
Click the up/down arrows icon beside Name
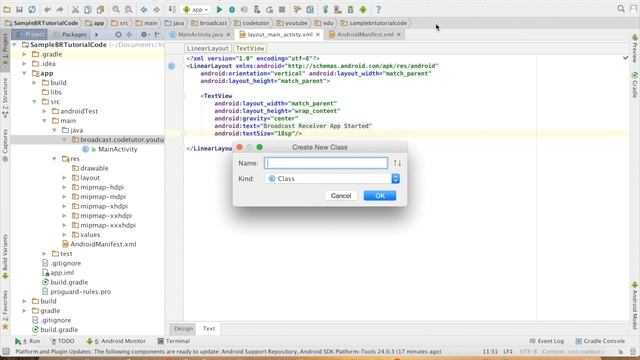tap(397, 163)
